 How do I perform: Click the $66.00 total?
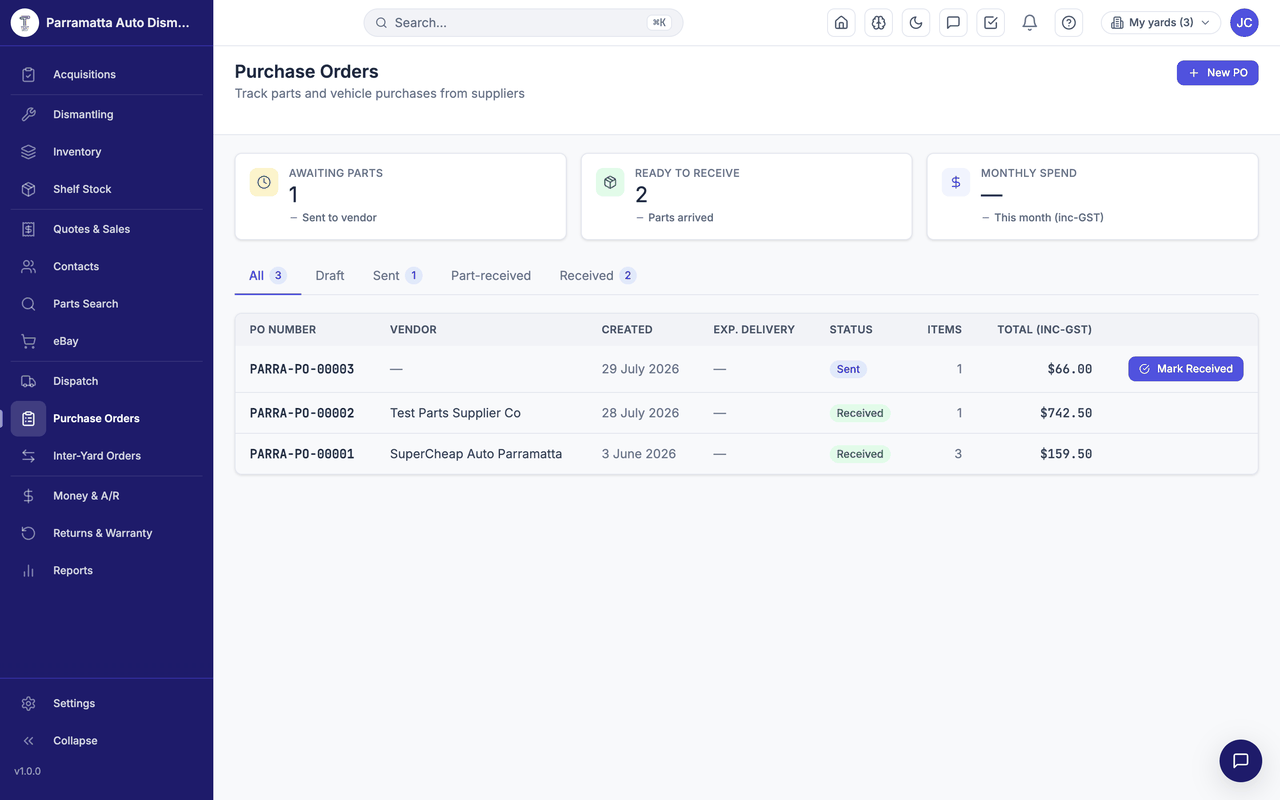click(x=1070, y=369)
